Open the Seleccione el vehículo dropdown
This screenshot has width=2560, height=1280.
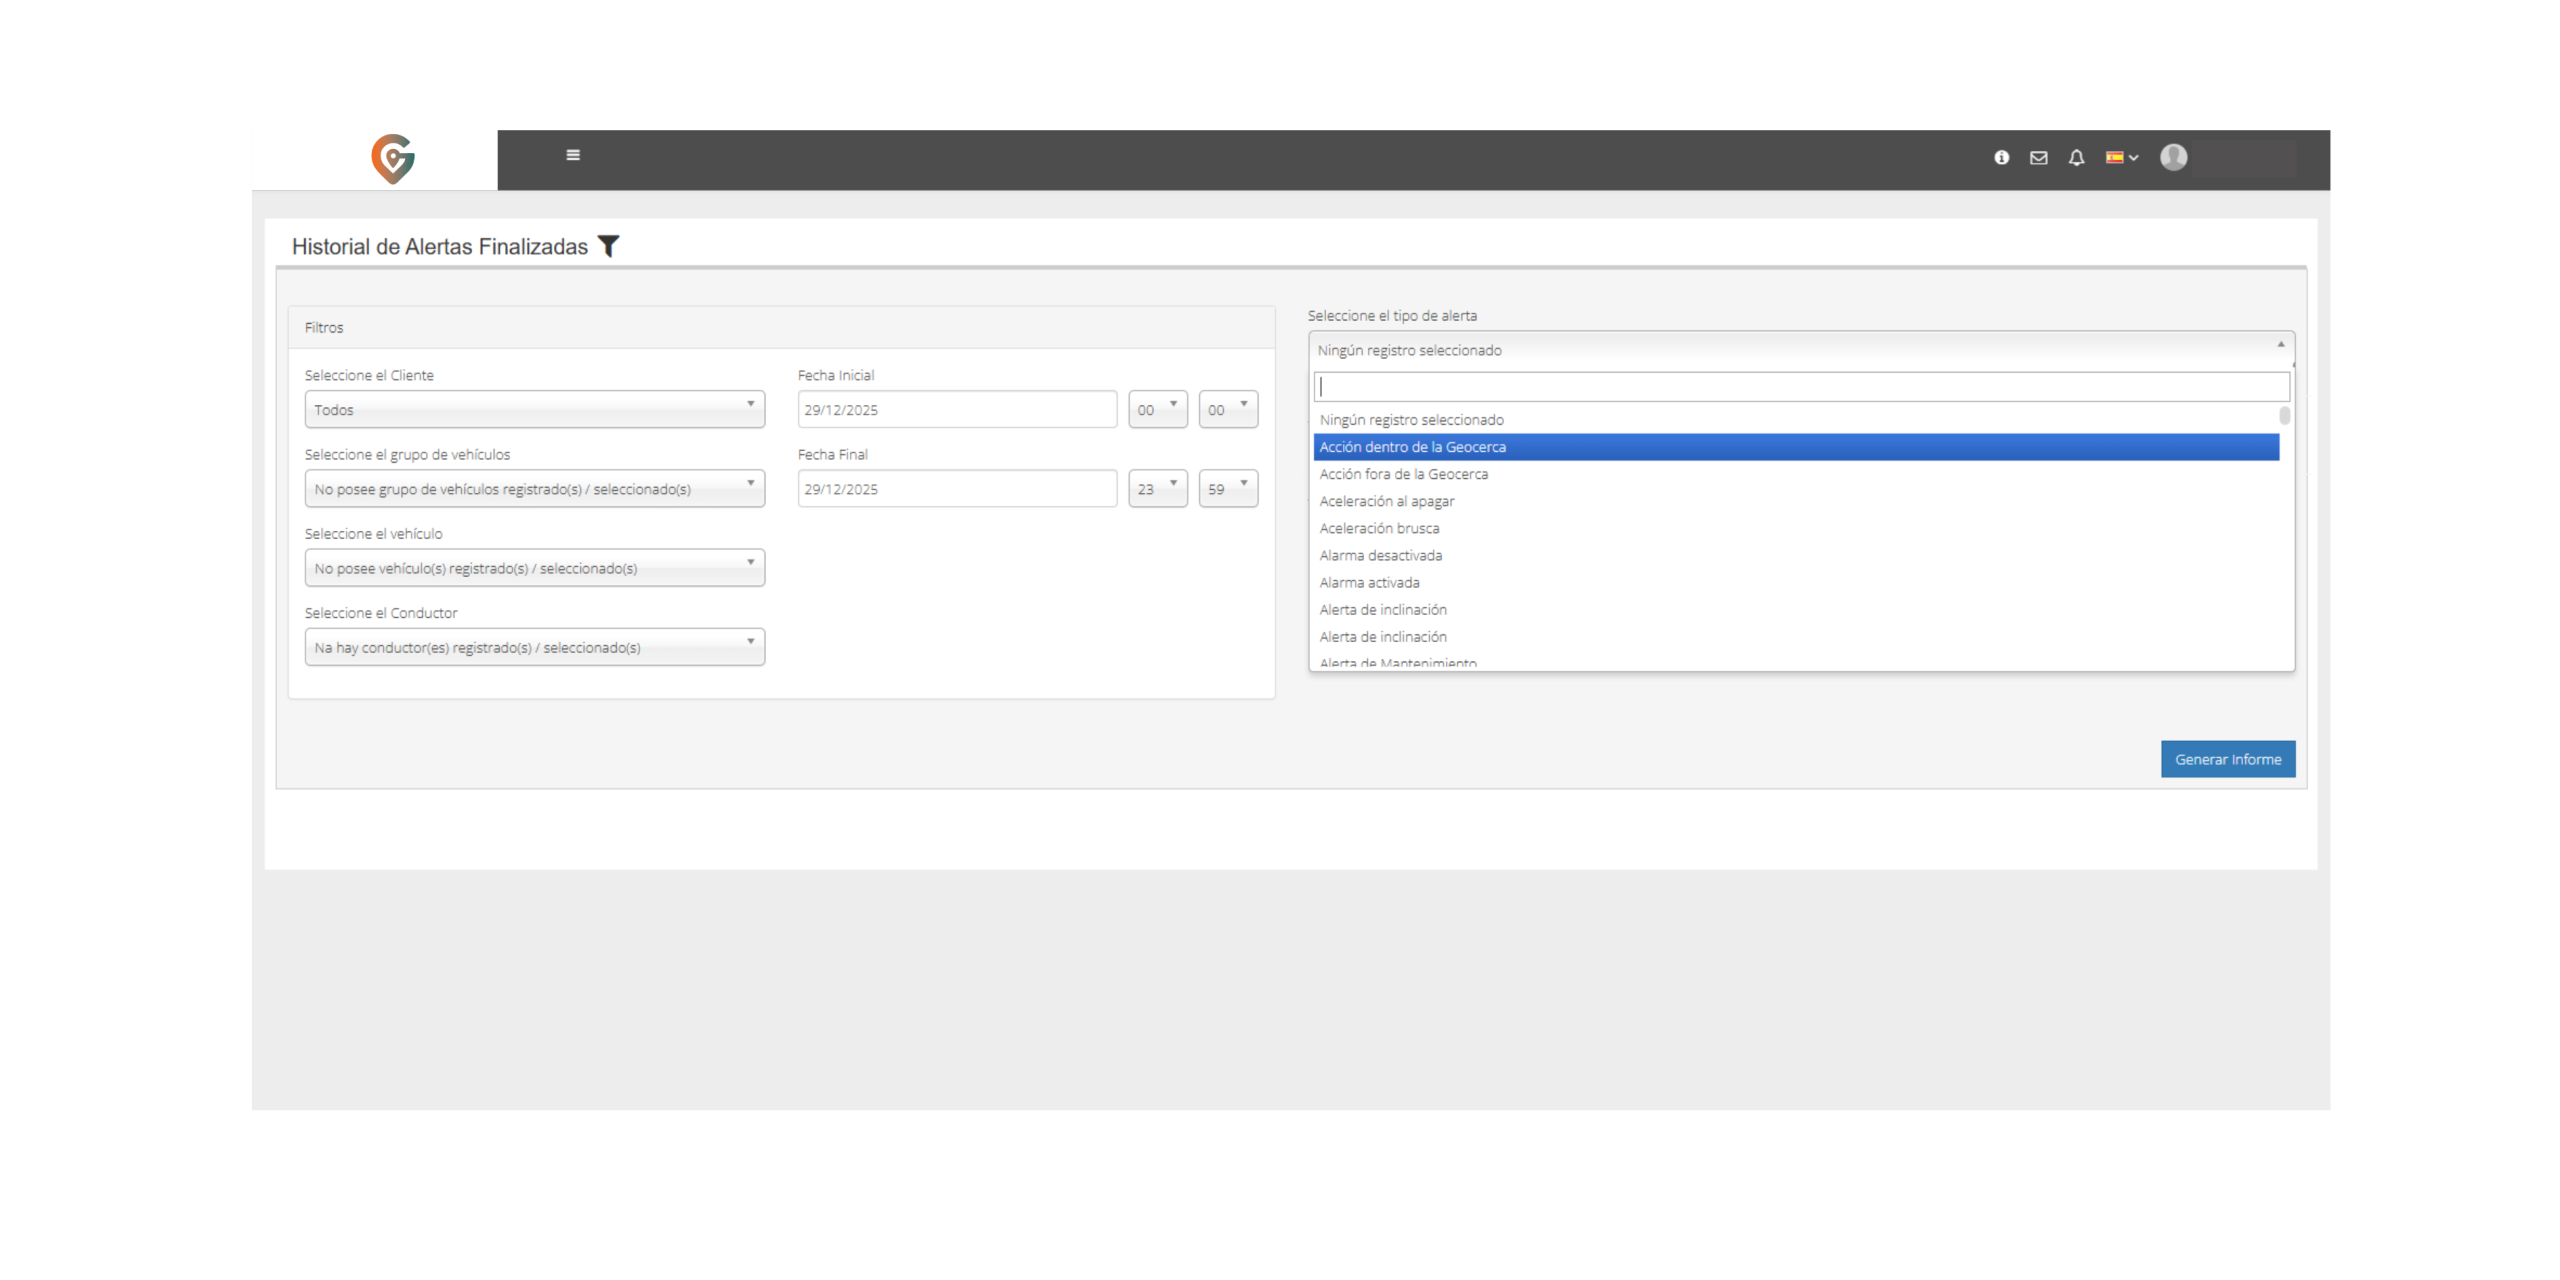534,568
